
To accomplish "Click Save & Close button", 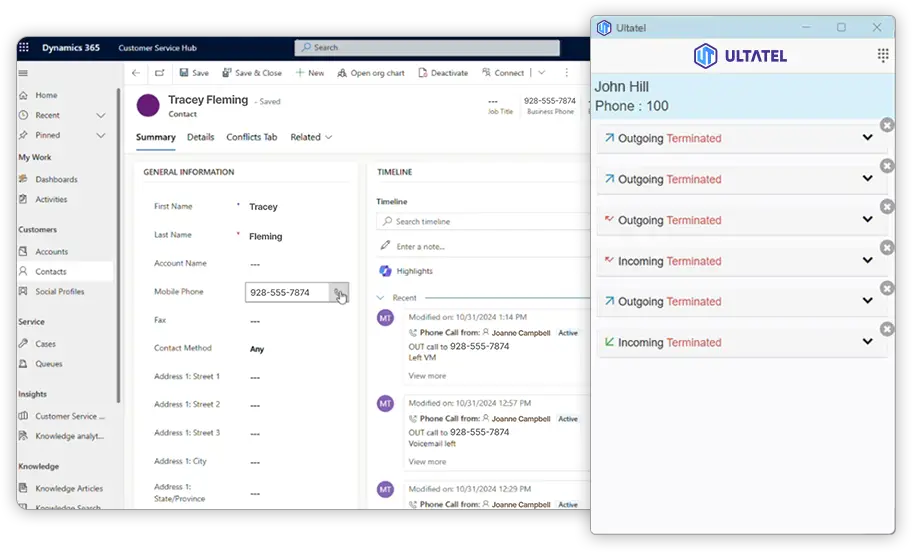I will pyautogui.click(x=251, y=73).
